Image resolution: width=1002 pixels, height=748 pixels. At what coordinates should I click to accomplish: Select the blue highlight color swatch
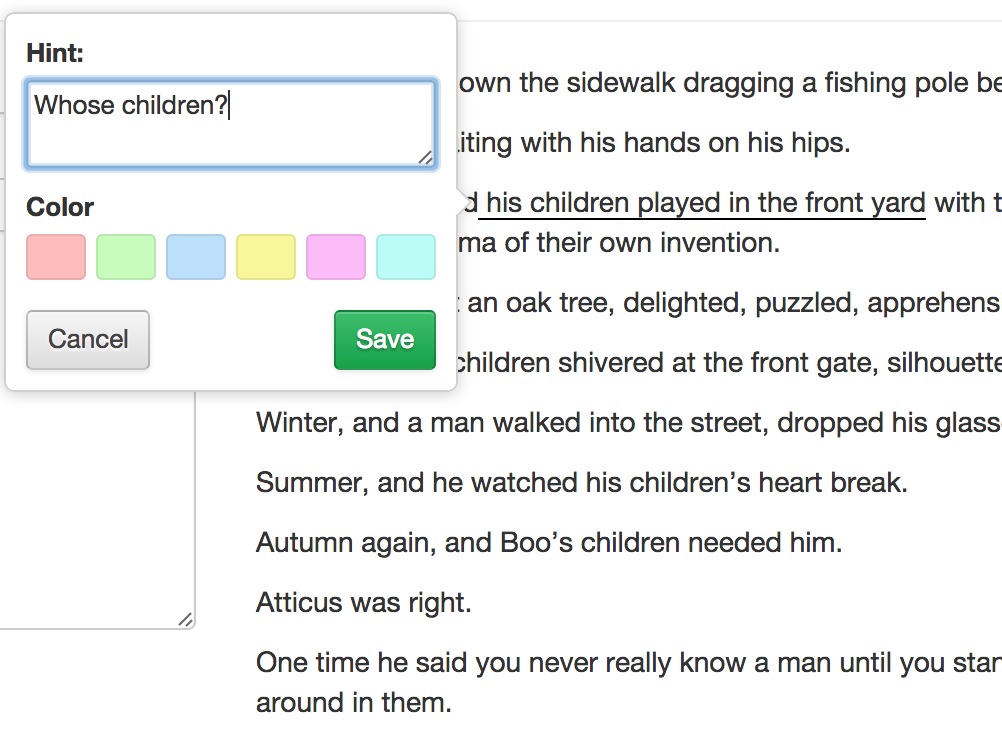point(195,257)
